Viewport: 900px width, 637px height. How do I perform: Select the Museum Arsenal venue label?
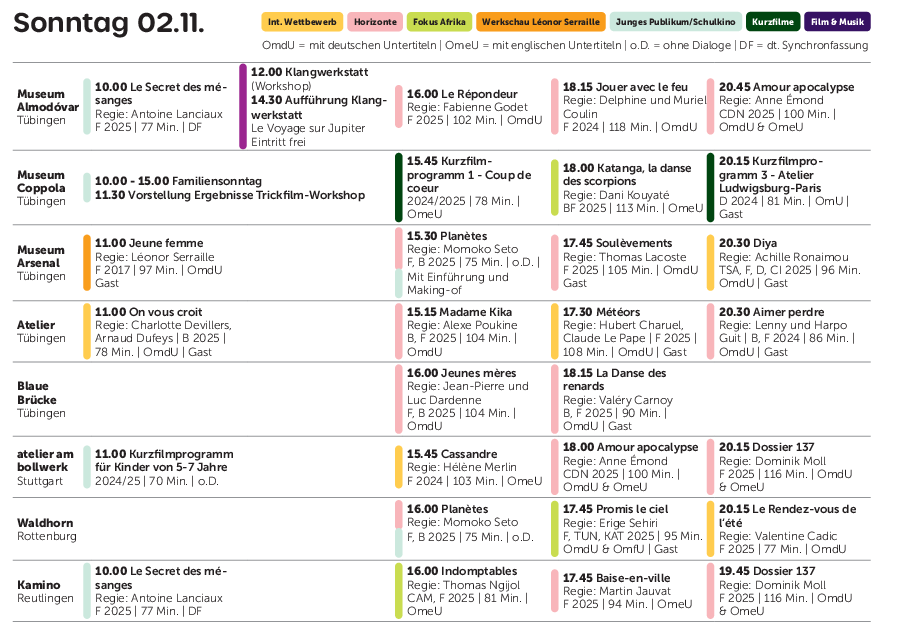click(41, 257)
